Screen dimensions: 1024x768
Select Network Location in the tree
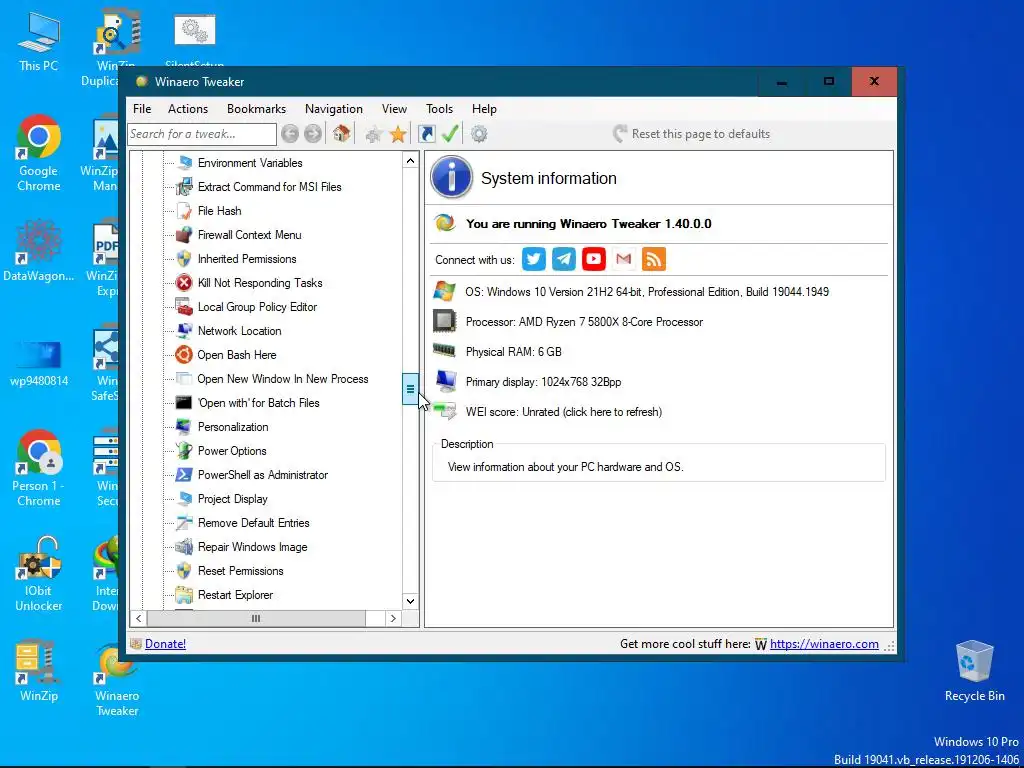[240, 331]
